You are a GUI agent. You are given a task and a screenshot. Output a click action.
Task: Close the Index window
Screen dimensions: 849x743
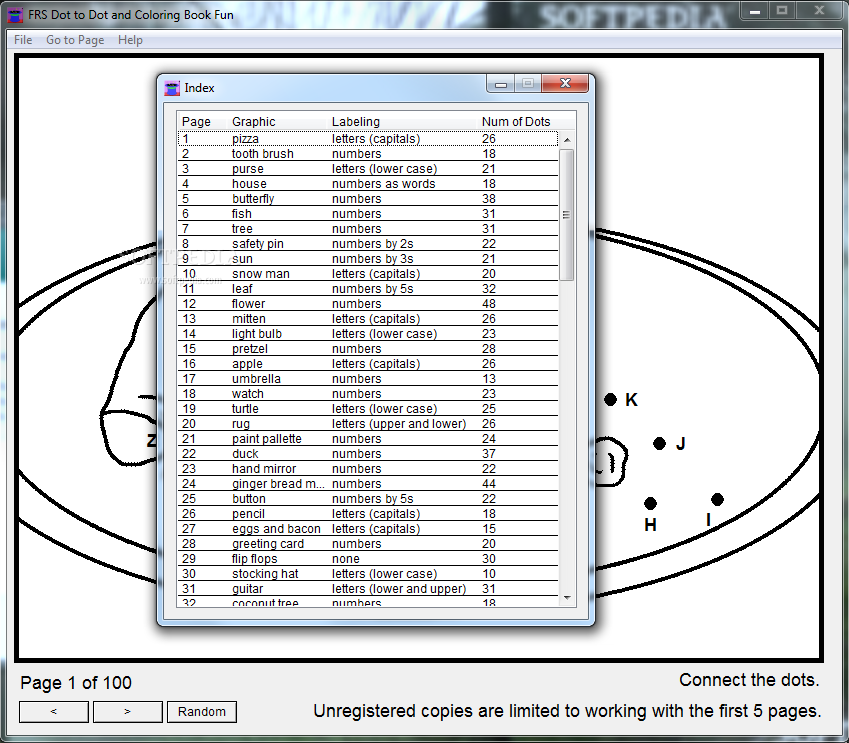coord(565,83)
